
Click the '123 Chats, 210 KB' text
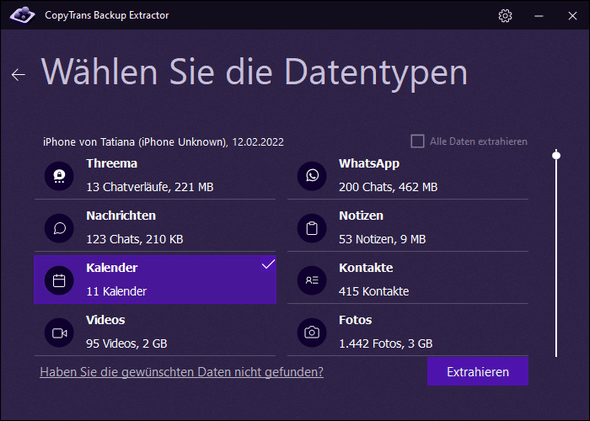coord(135,239)
